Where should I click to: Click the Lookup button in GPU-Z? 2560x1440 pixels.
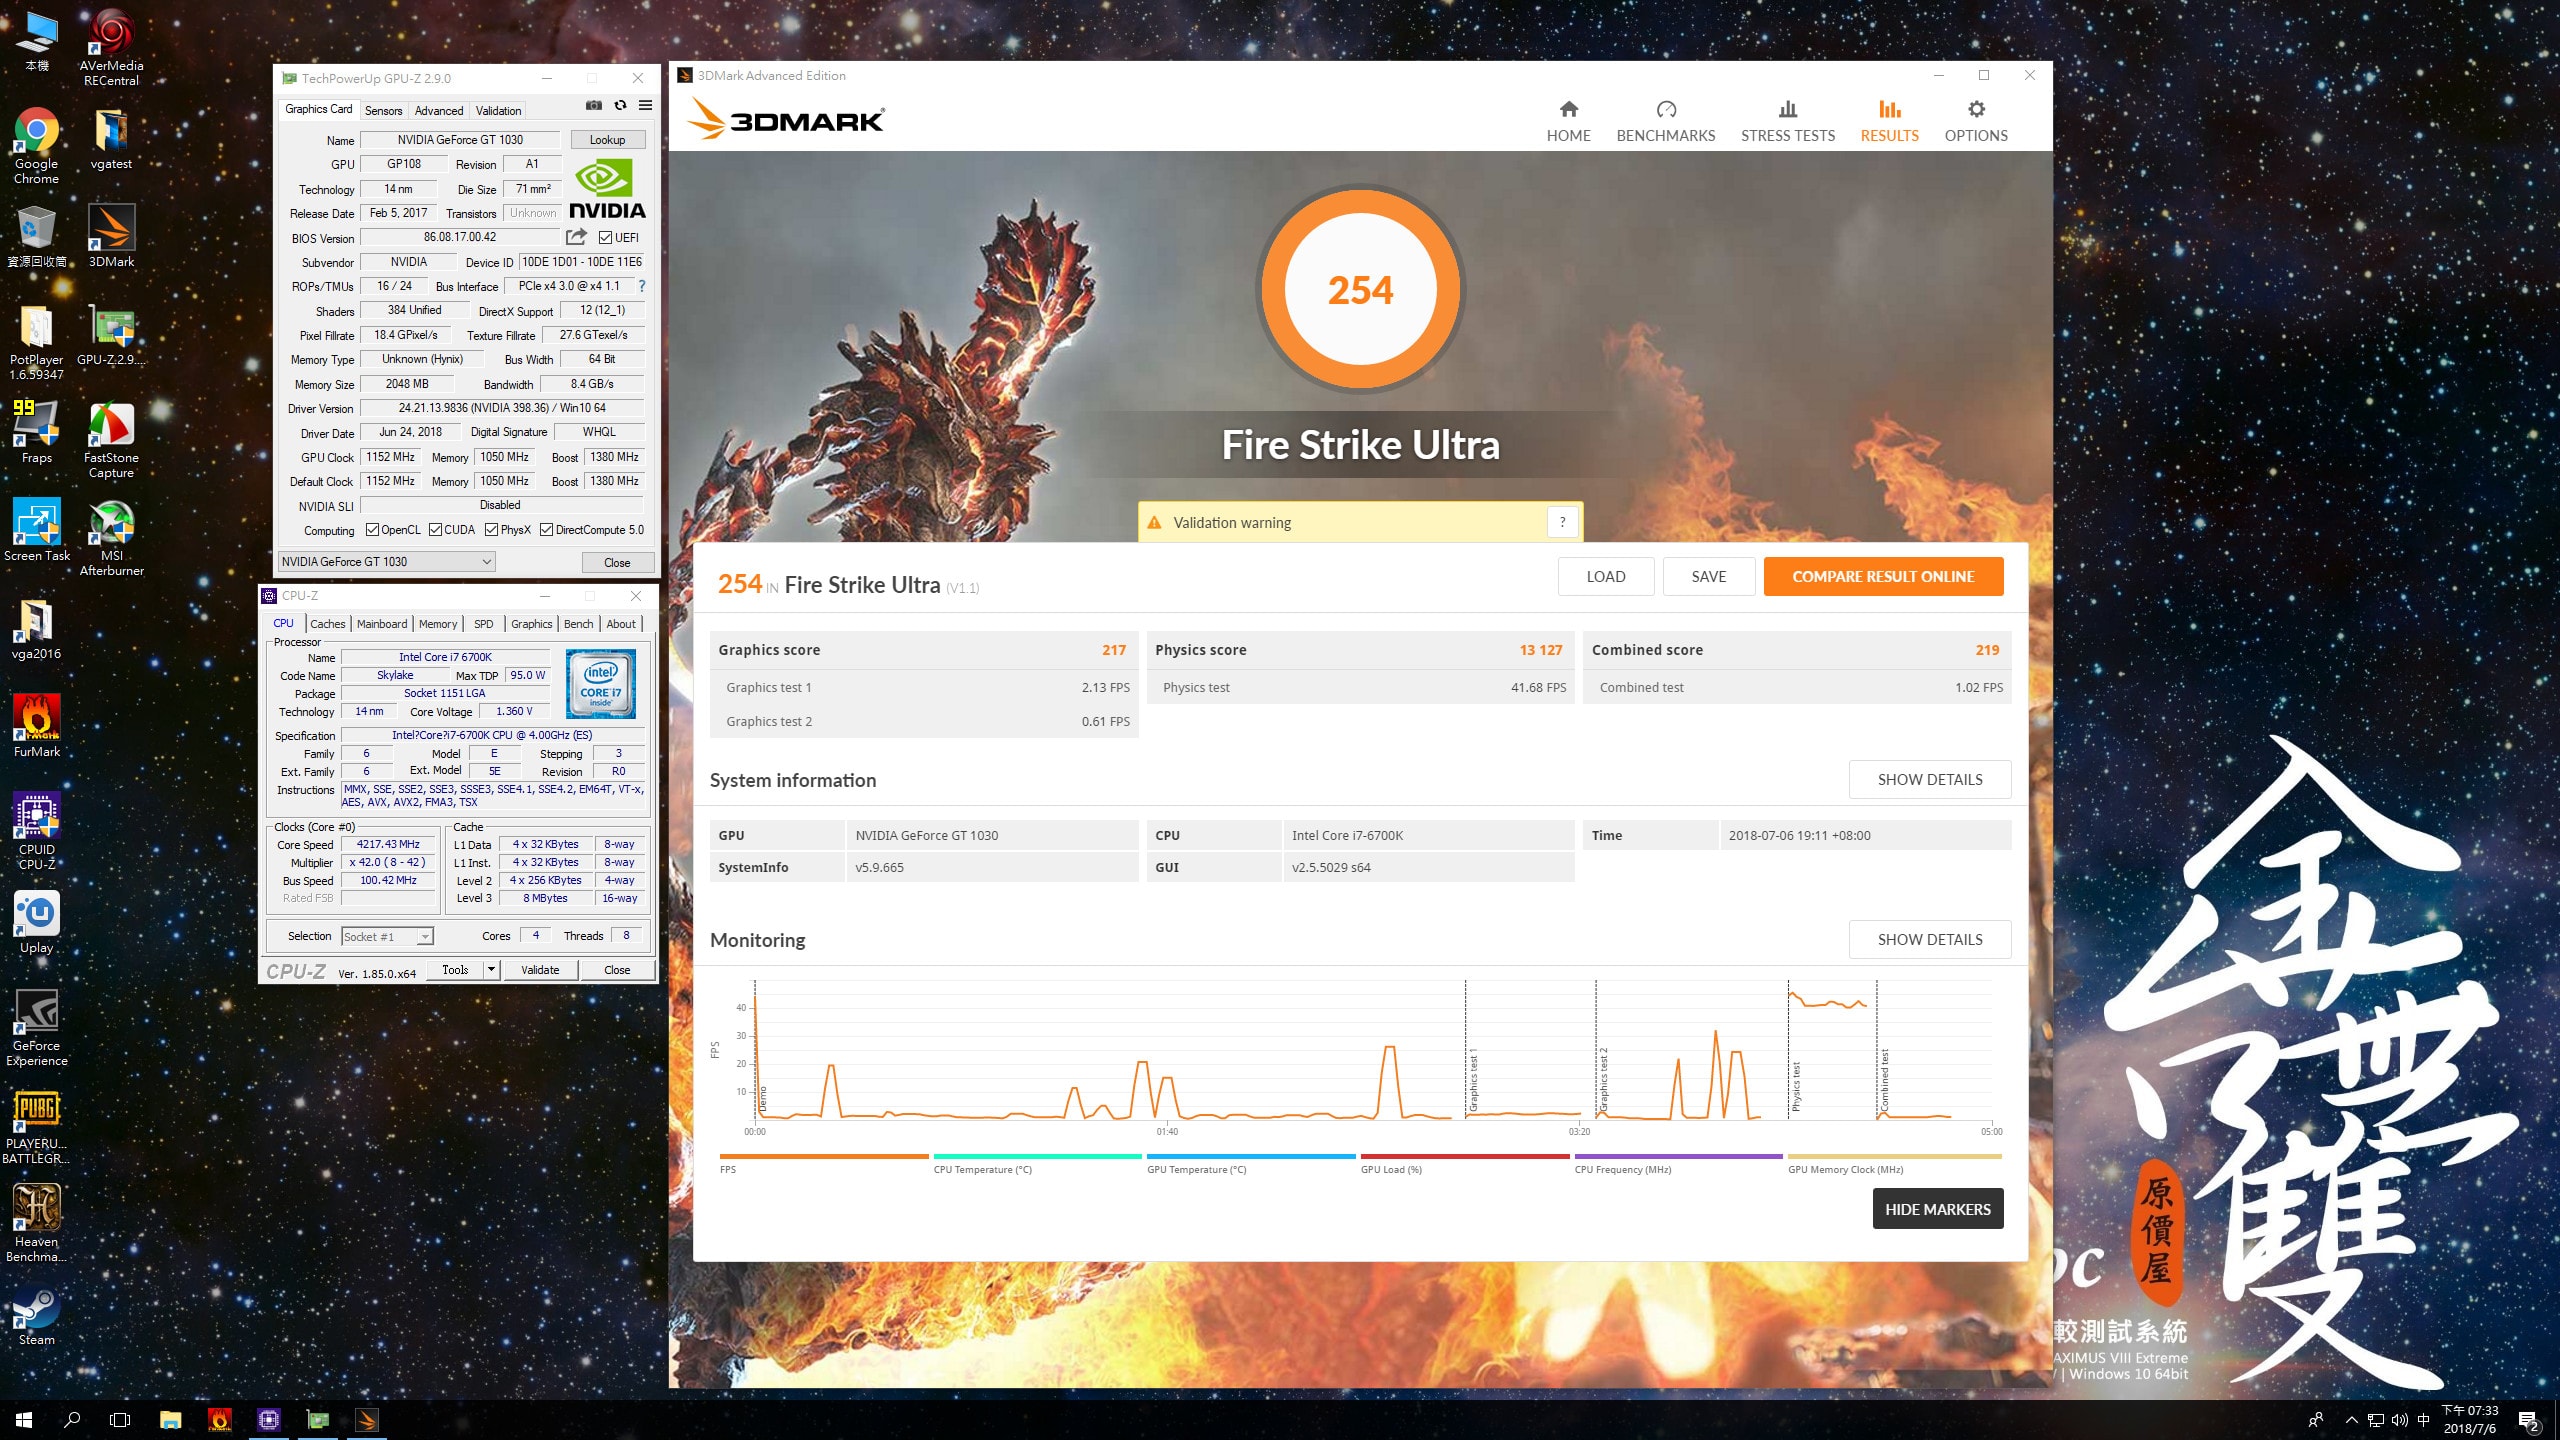(x=607, y=140)
